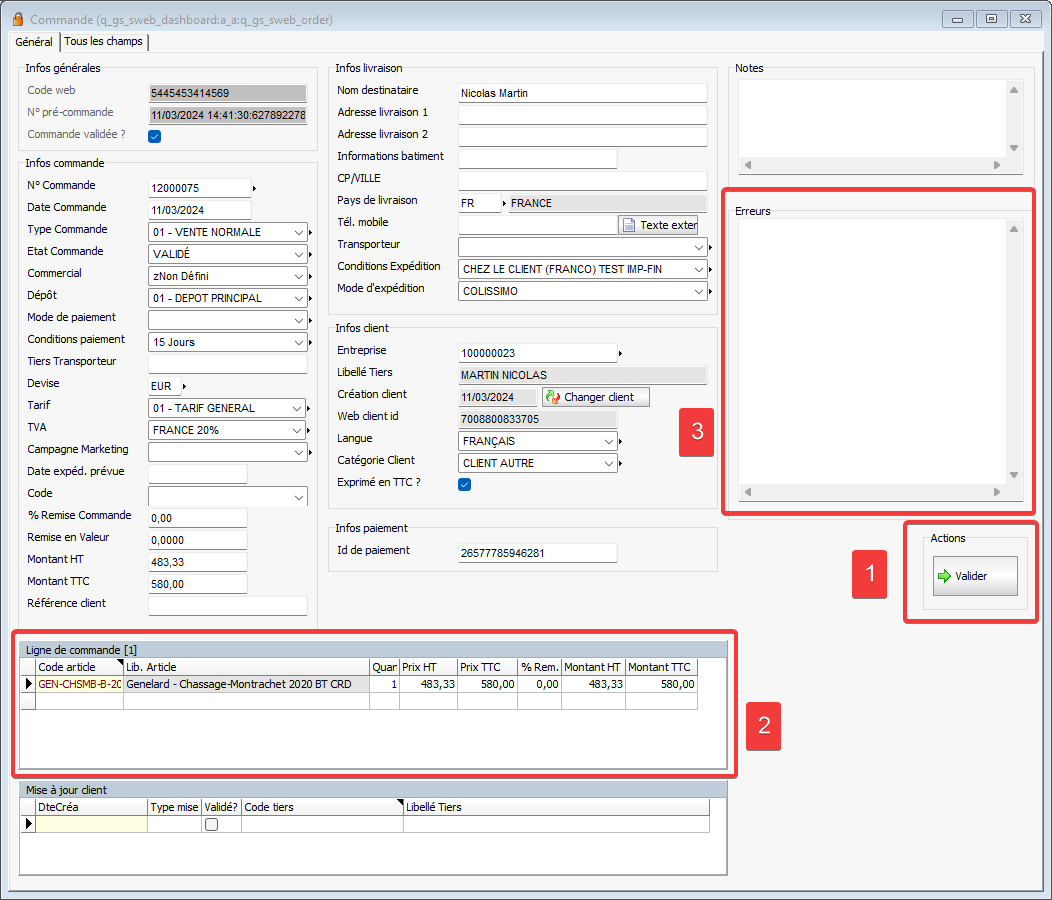This screenshot has height=900, width=1052.
Task: Switch to the Tous les champs tab
Action: point(104,42)
